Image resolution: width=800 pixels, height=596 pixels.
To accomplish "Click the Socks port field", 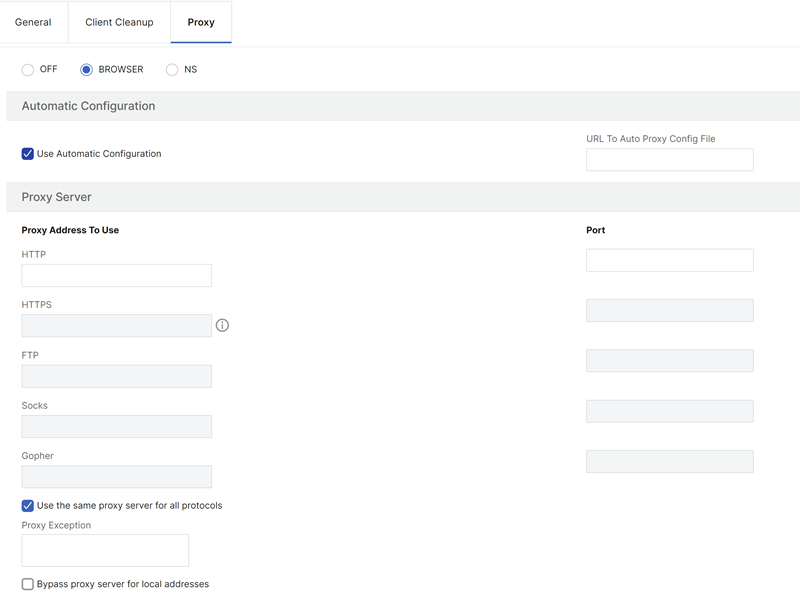I will (669, 411).
